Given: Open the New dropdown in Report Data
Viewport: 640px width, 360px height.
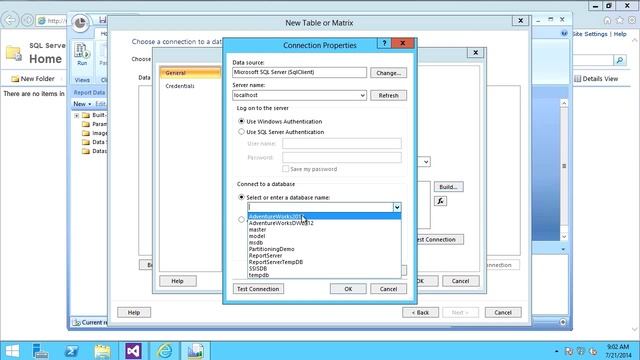Looking at the screenshot, I should (82, 104).
